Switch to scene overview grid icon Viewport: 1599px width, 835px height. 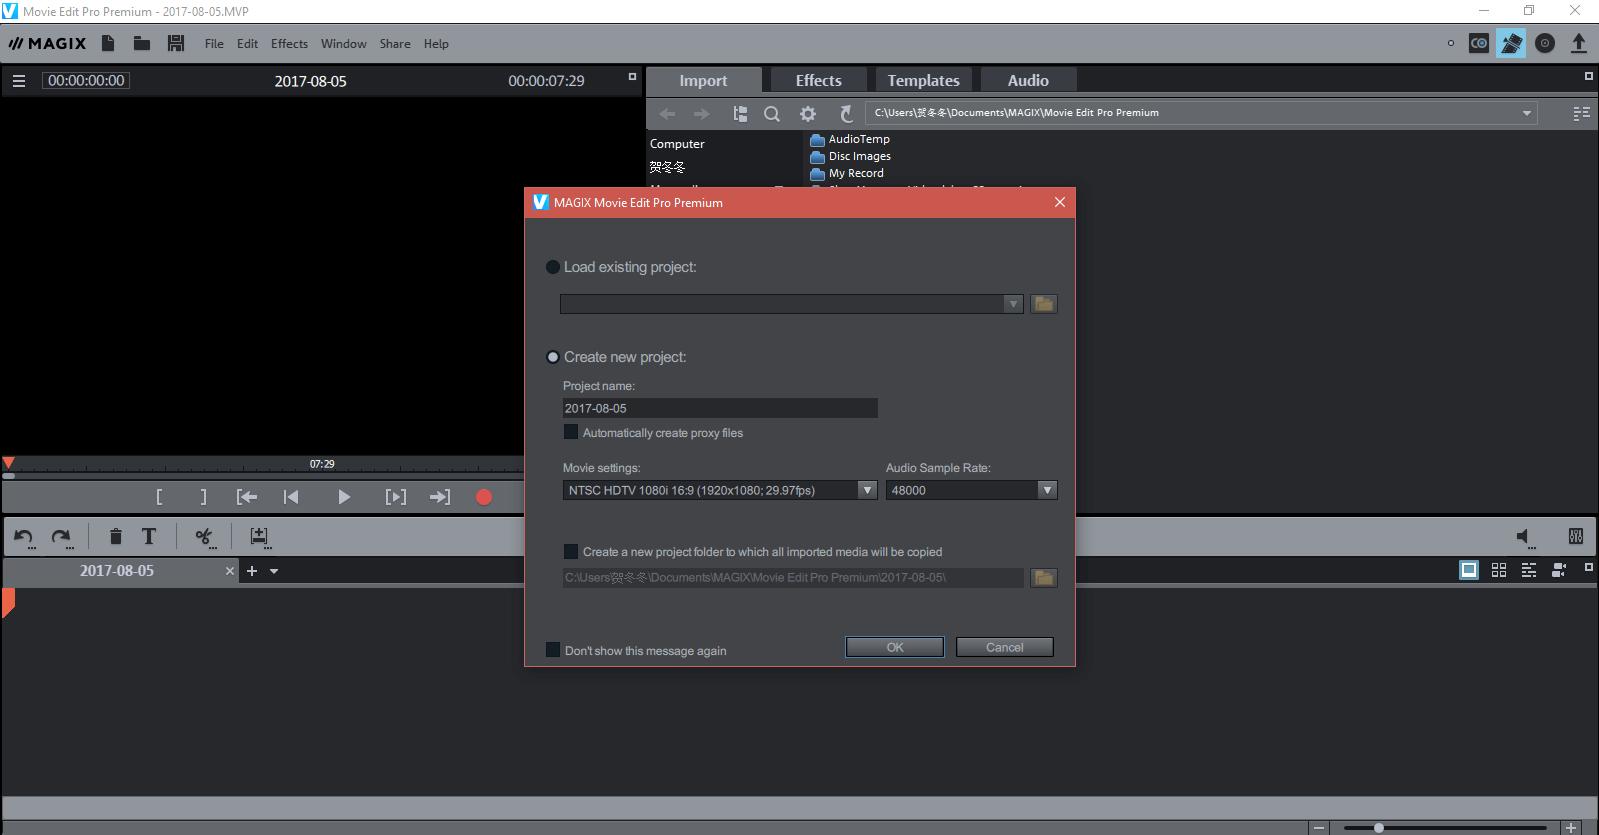click(x=1499, y=570)
